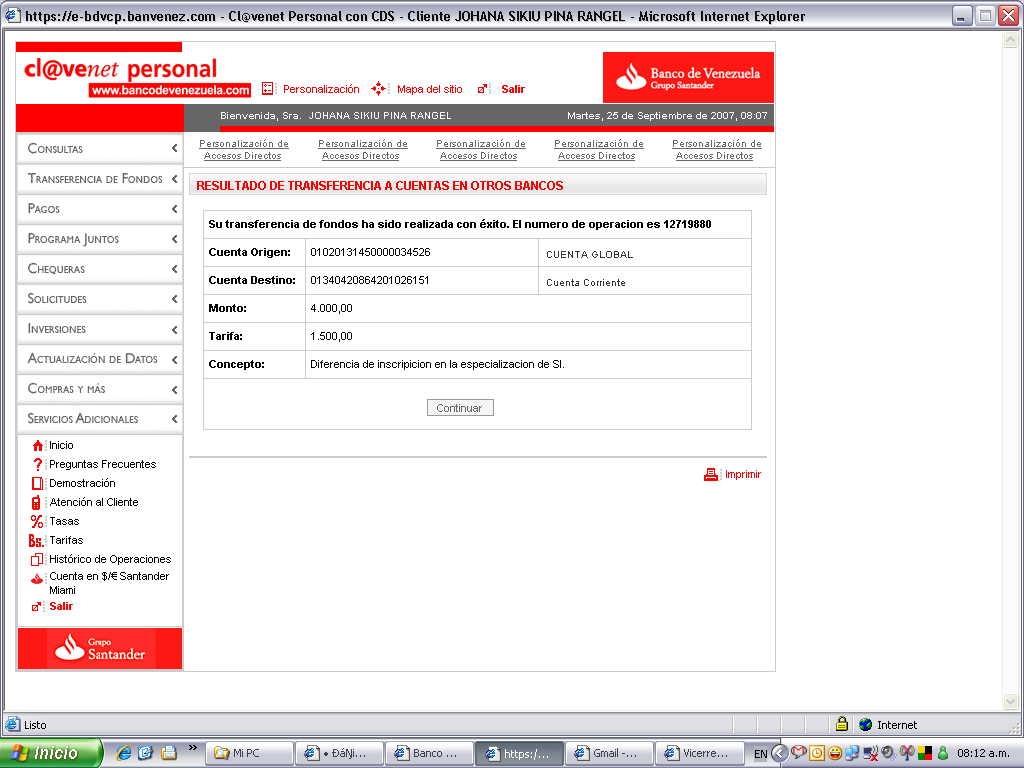Click Cuenta Destino number 01340420864201026151

370,280
